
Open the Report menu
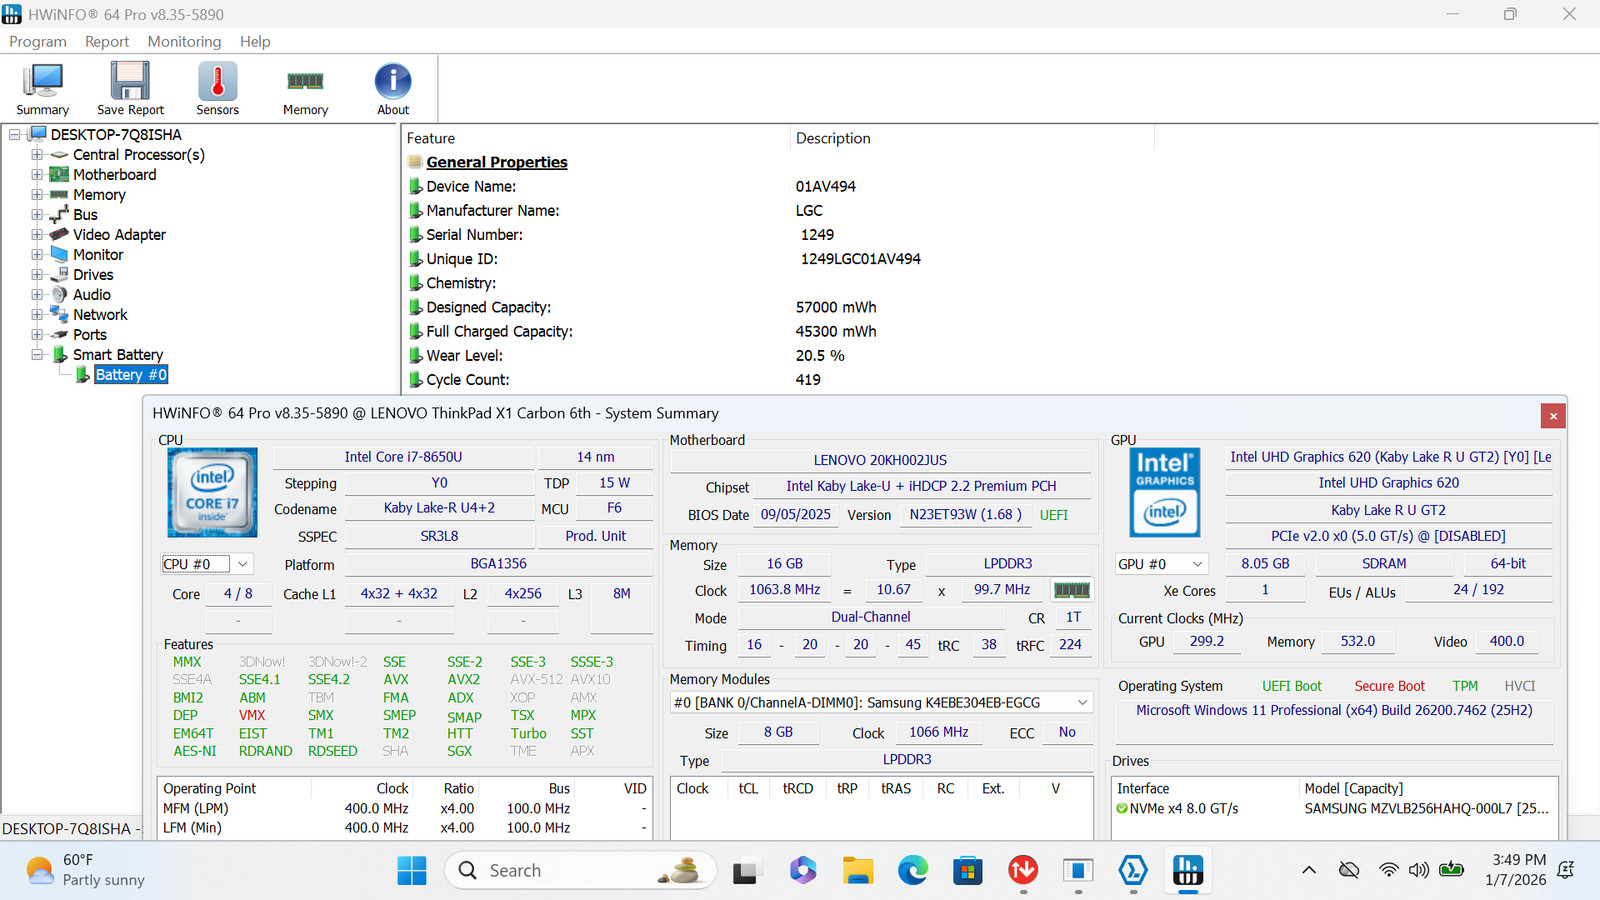pyautogui.click(x=107, y=41)
